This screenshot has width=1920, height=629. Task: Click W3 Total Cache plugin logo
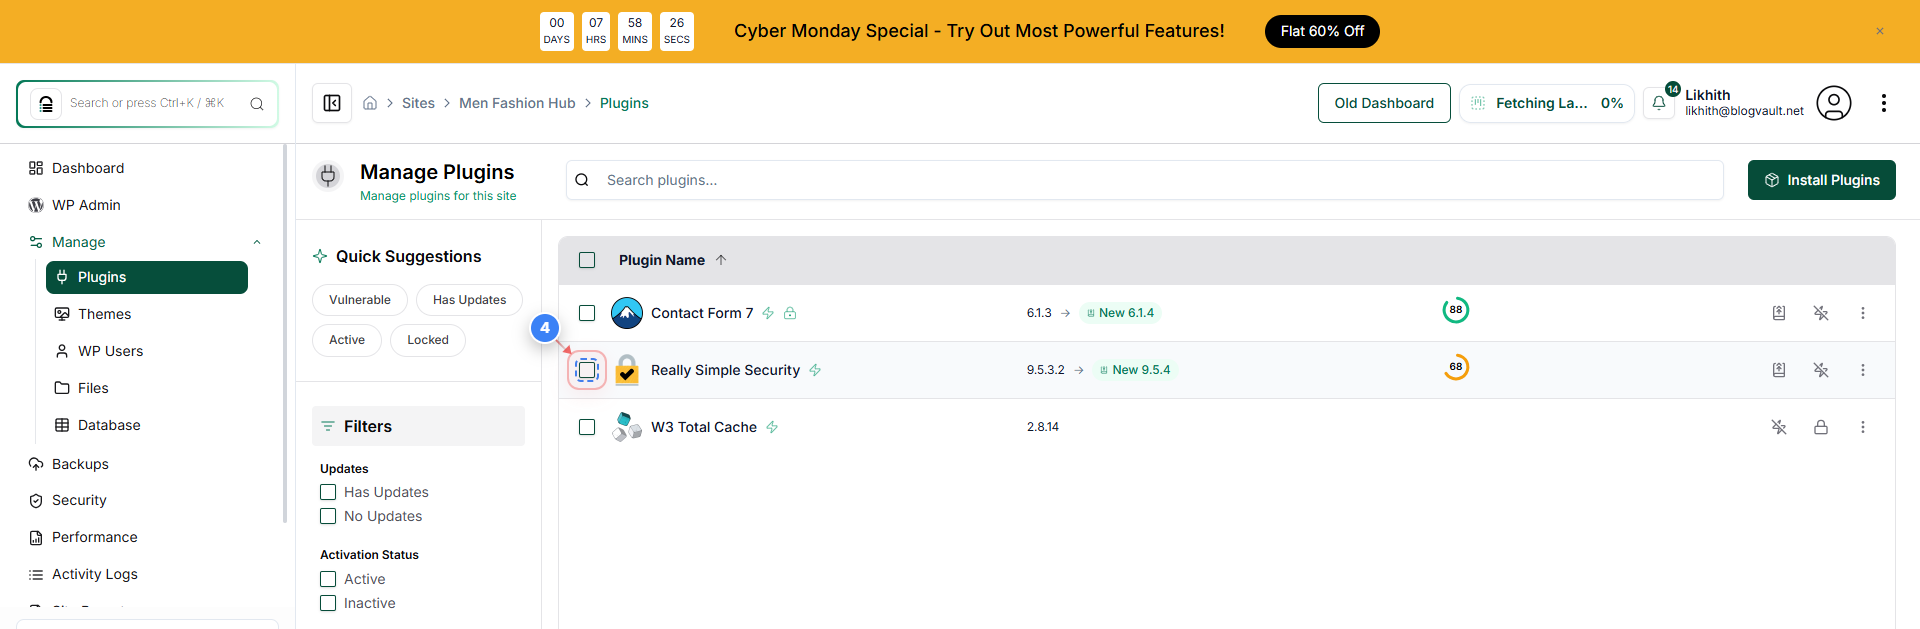point(627,427)
